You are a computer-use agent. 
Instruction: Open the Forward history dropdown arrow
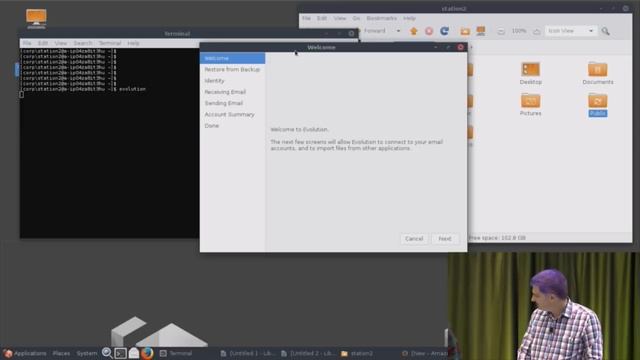tap(398, 31)
